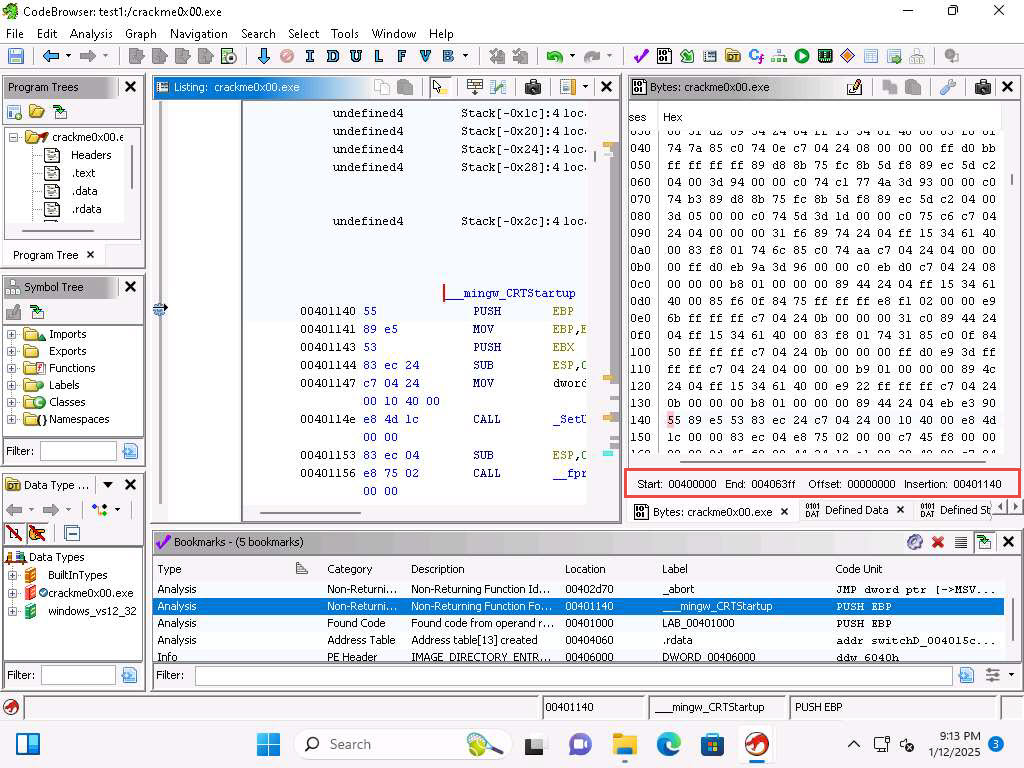1024x768 pixels.
Task: Toggle the Listing mouse hover mode icon
Action: click(439, 87)
